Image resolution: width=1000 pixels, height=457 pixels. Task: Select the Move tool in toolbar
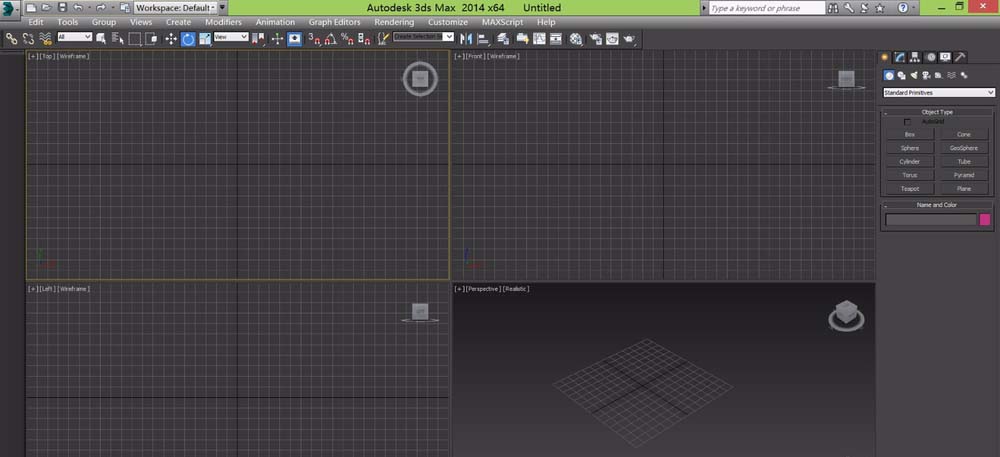pyautogui.click(x=171, y=39)
